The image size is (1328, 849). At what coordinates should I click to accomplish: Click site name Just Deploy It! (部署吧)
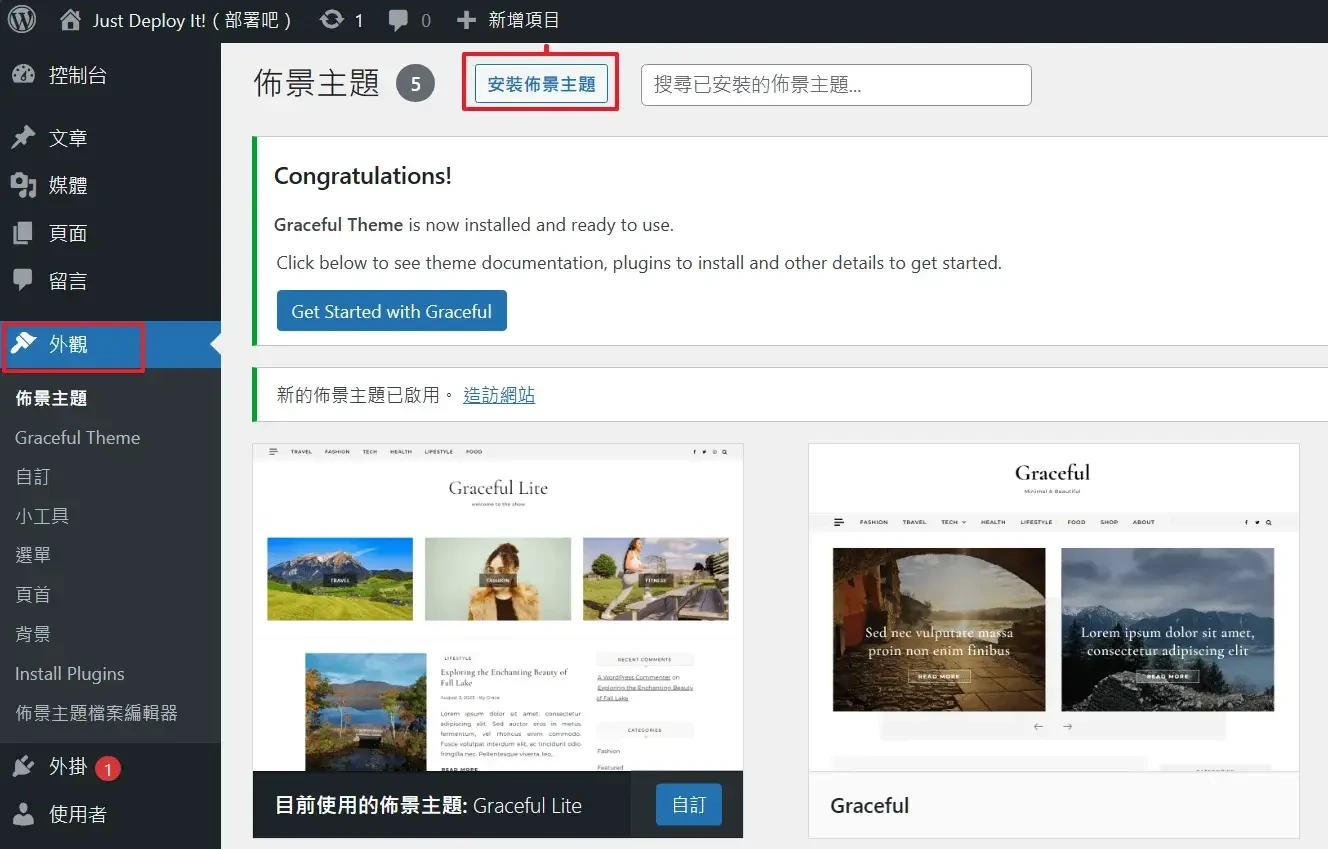pyautogui.click(x=192, y=20)
